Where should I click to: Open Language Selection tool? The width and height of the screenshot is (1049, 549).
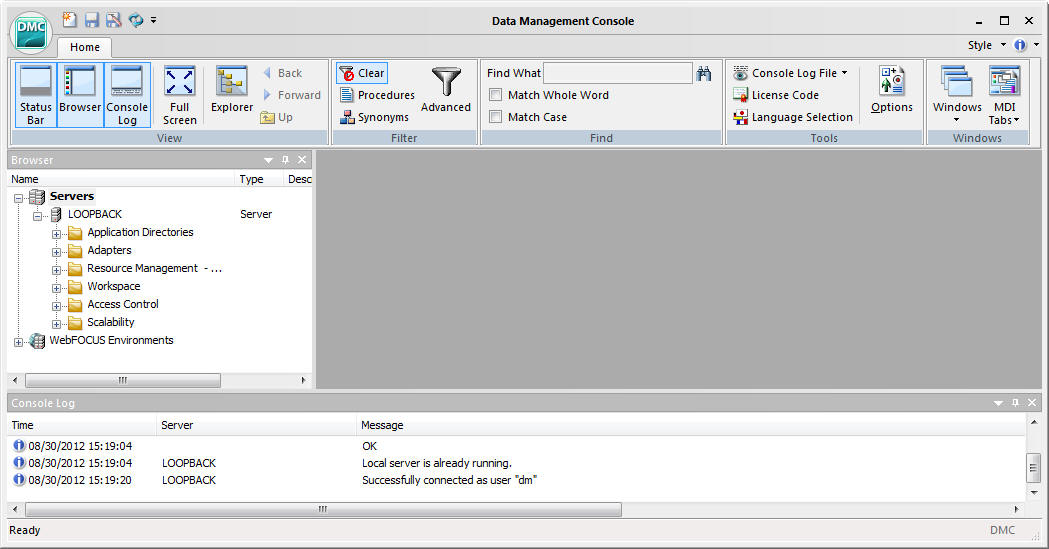coord(793,117)
